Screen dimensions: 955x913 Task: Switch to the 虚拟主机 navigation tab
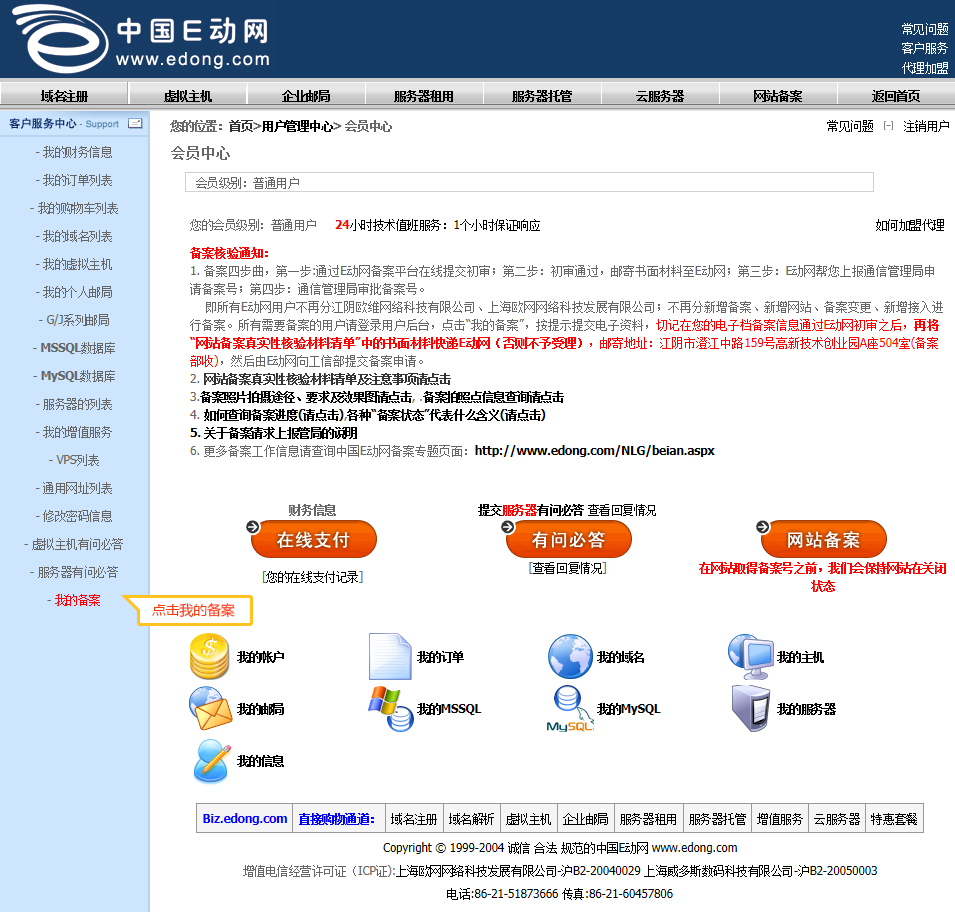point(188,96)
